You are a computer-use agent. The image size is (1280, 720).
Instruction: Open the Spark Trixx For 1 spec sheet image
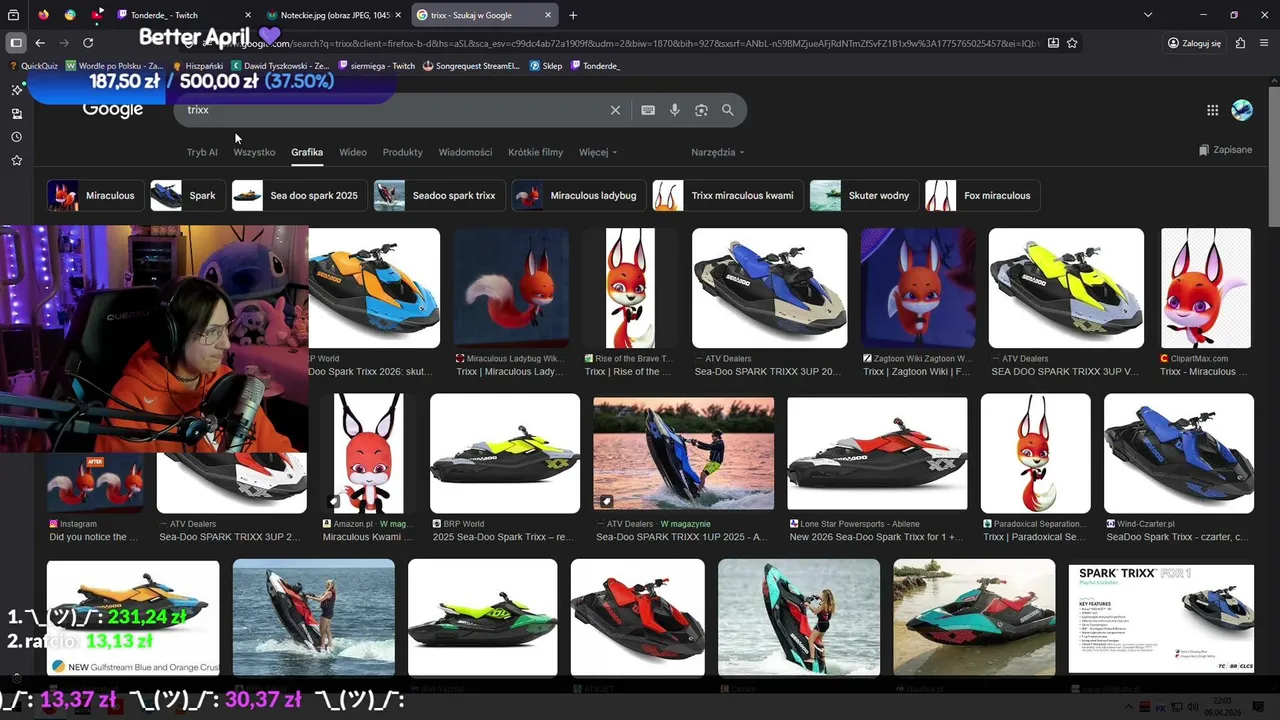coord(1161,618)
